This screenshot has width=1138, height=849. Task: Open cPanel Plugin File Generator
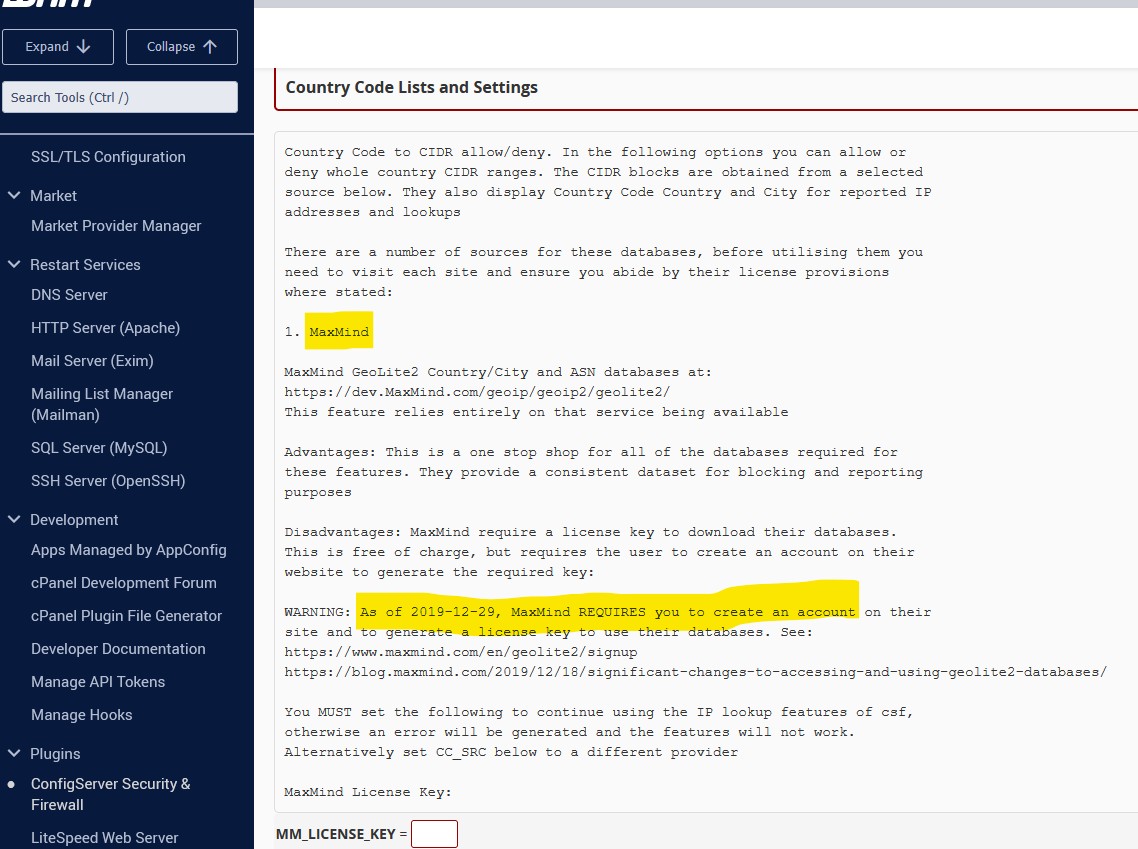[126, 615]
